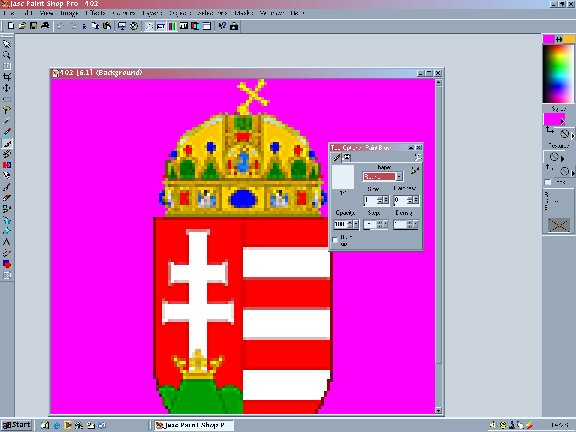
Task: Select the Draw line tool
Action: pos(7,253)
